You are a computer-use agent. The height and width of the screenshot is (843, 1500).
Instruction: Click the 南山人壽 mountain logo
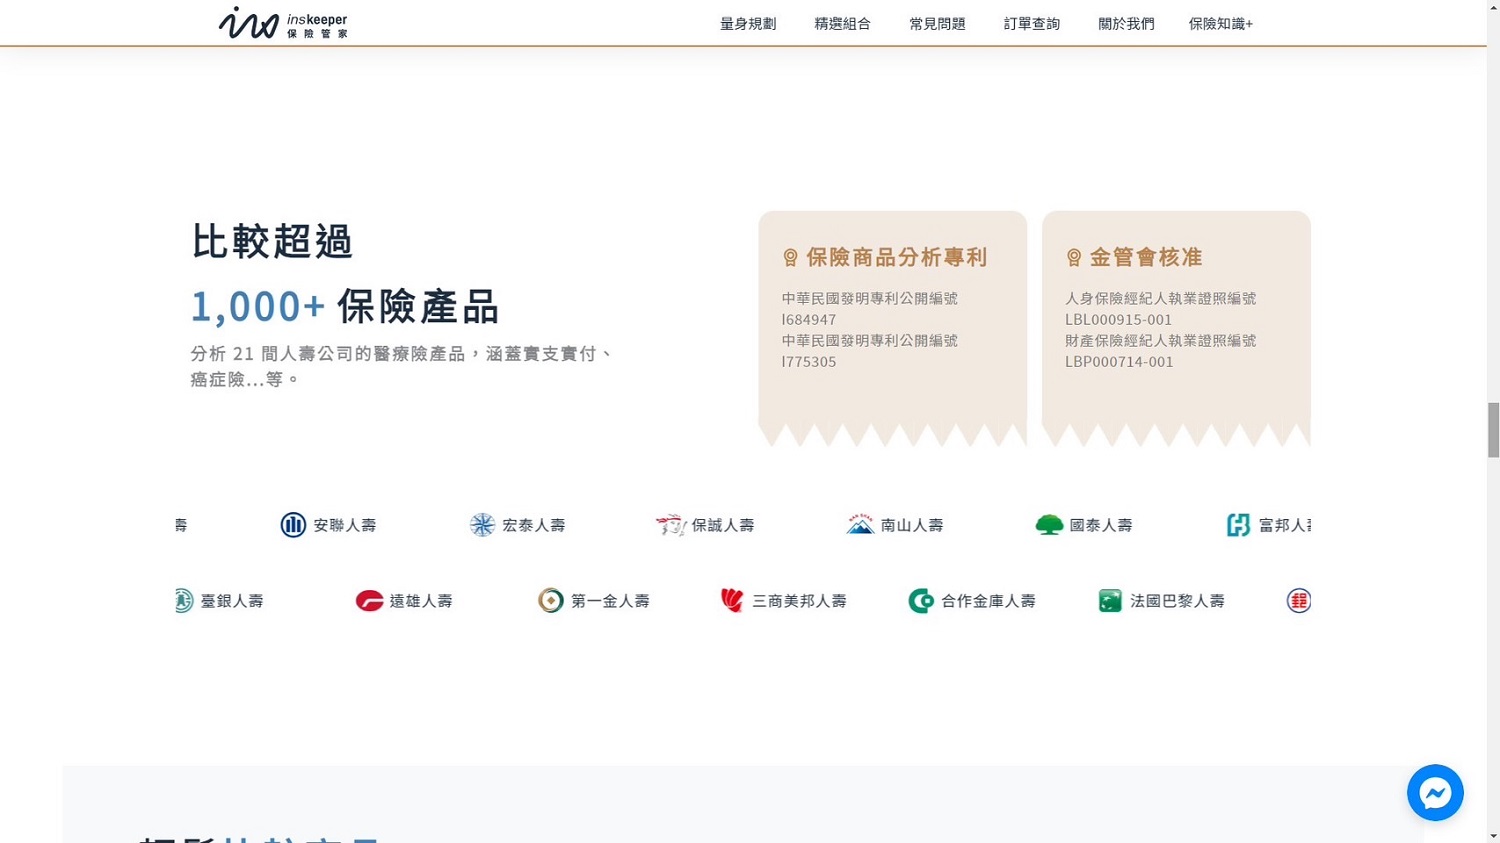point(860,525)
